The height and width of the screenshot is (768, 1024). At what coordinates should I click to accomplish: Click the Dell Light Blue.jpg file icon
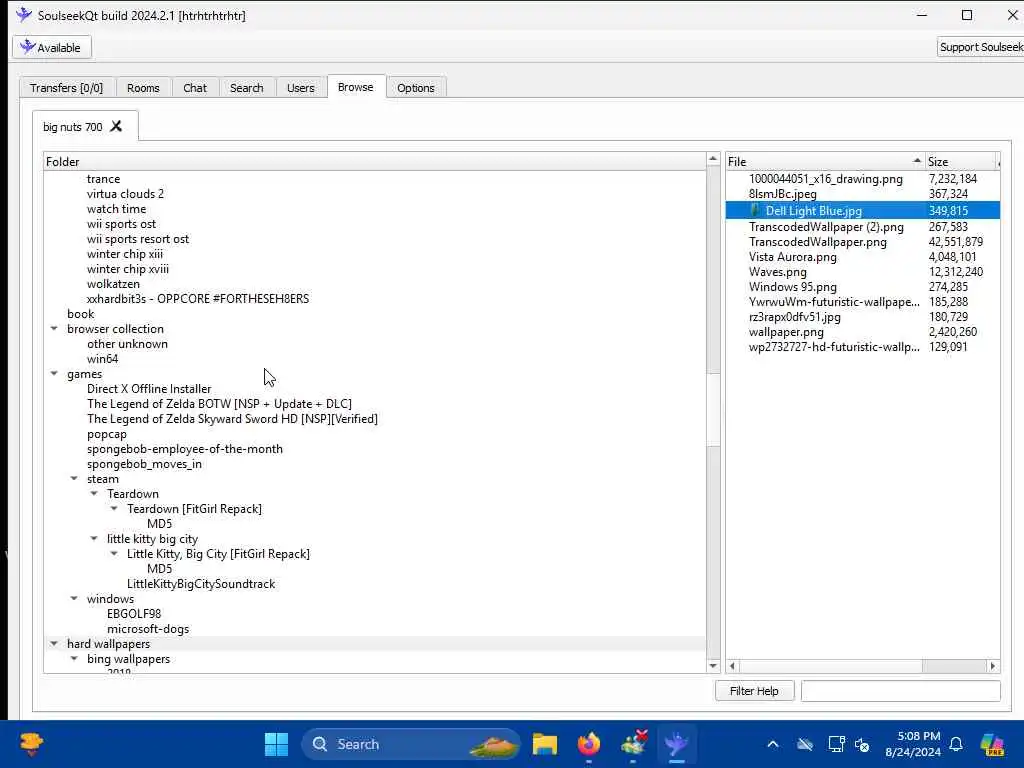pos(755,210)
